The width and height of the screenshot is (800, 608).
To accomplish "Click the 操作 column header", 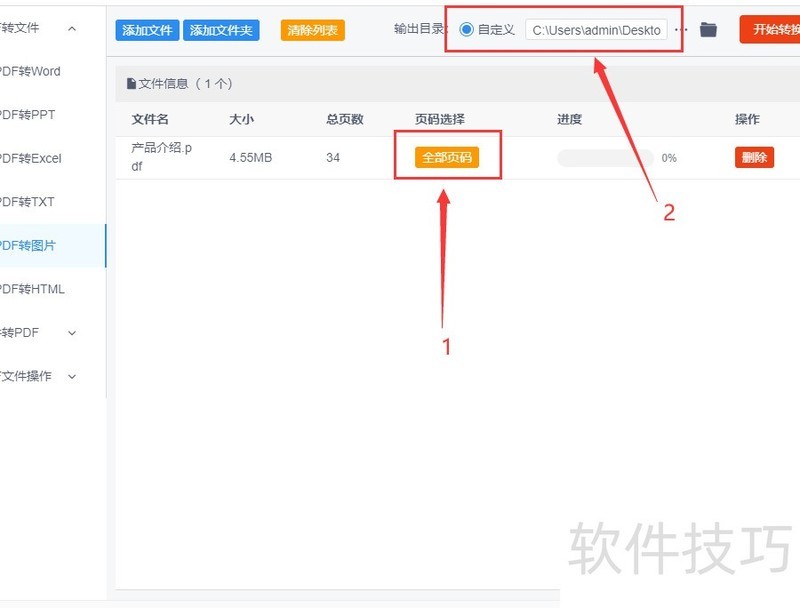I will 747,119.
